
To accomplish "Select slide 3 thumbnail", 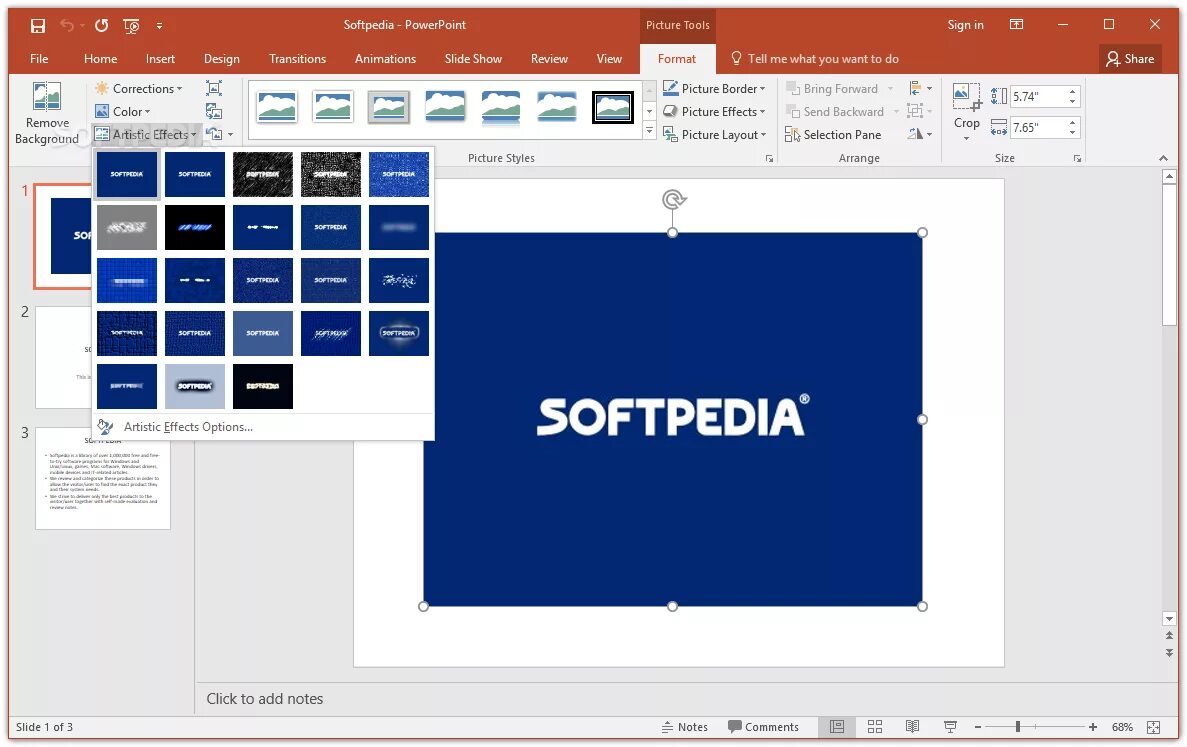I will (102, 478).
